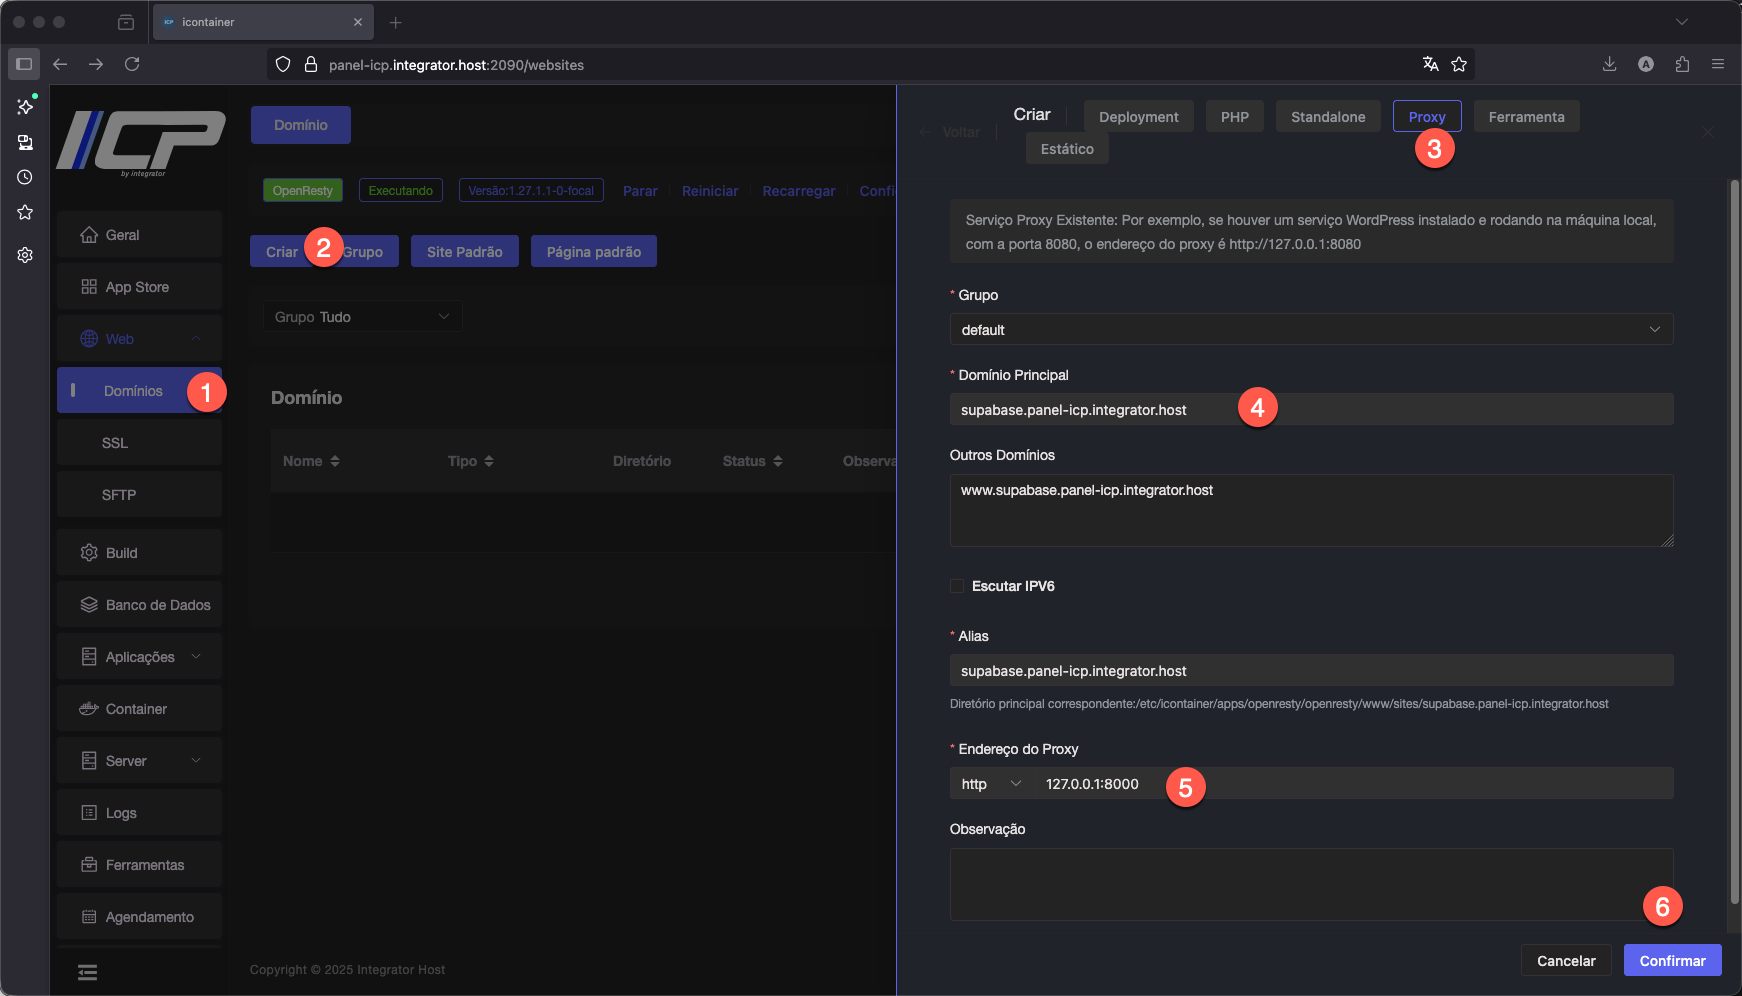The width and height of the screenshot is (1742, 996).
Task: Open the http protocol dropdown
Action: click(991, 784)
